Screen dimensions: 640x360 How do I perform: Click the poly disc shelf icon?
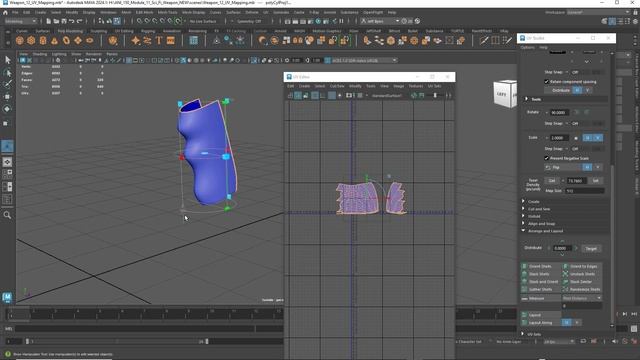[89, 40]
